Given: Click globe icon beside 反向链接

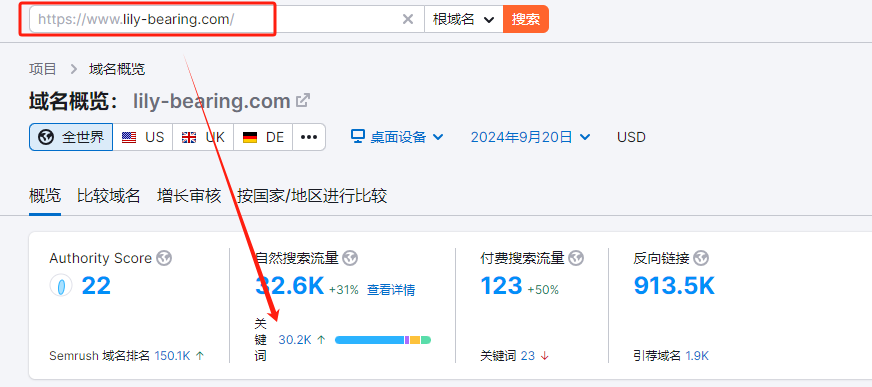Looking at the screenshot, I should [x=701, y=258].
